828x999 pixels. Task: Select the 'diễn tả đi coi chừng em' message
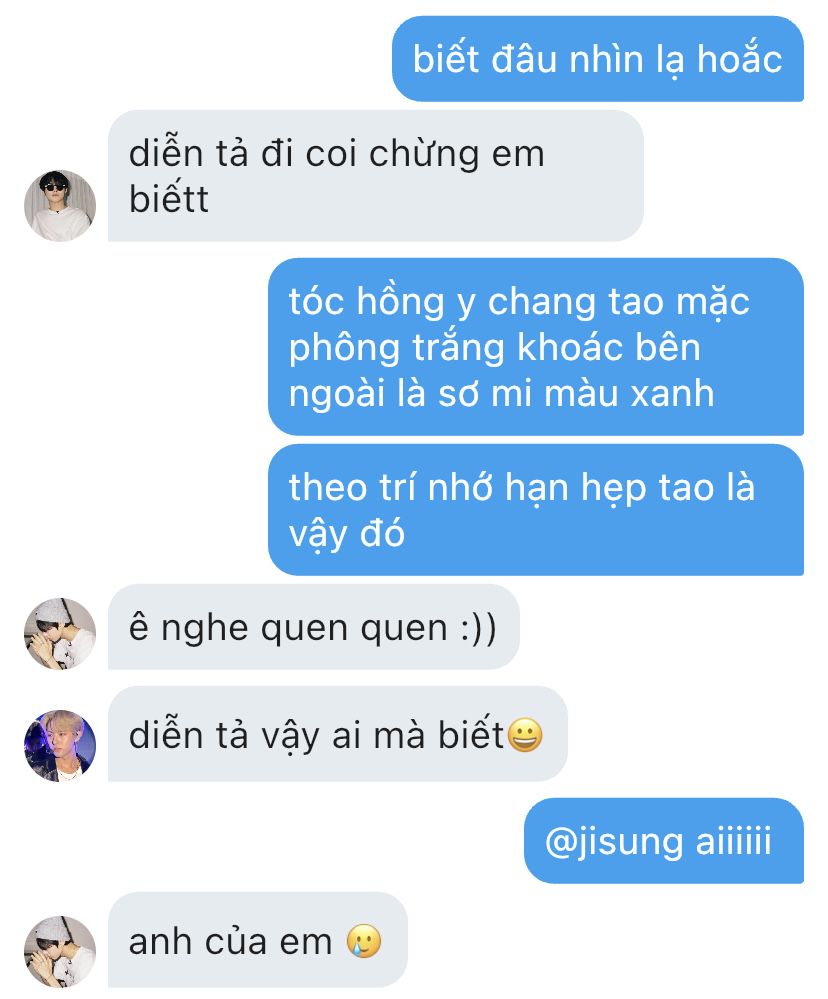(375, 176)
